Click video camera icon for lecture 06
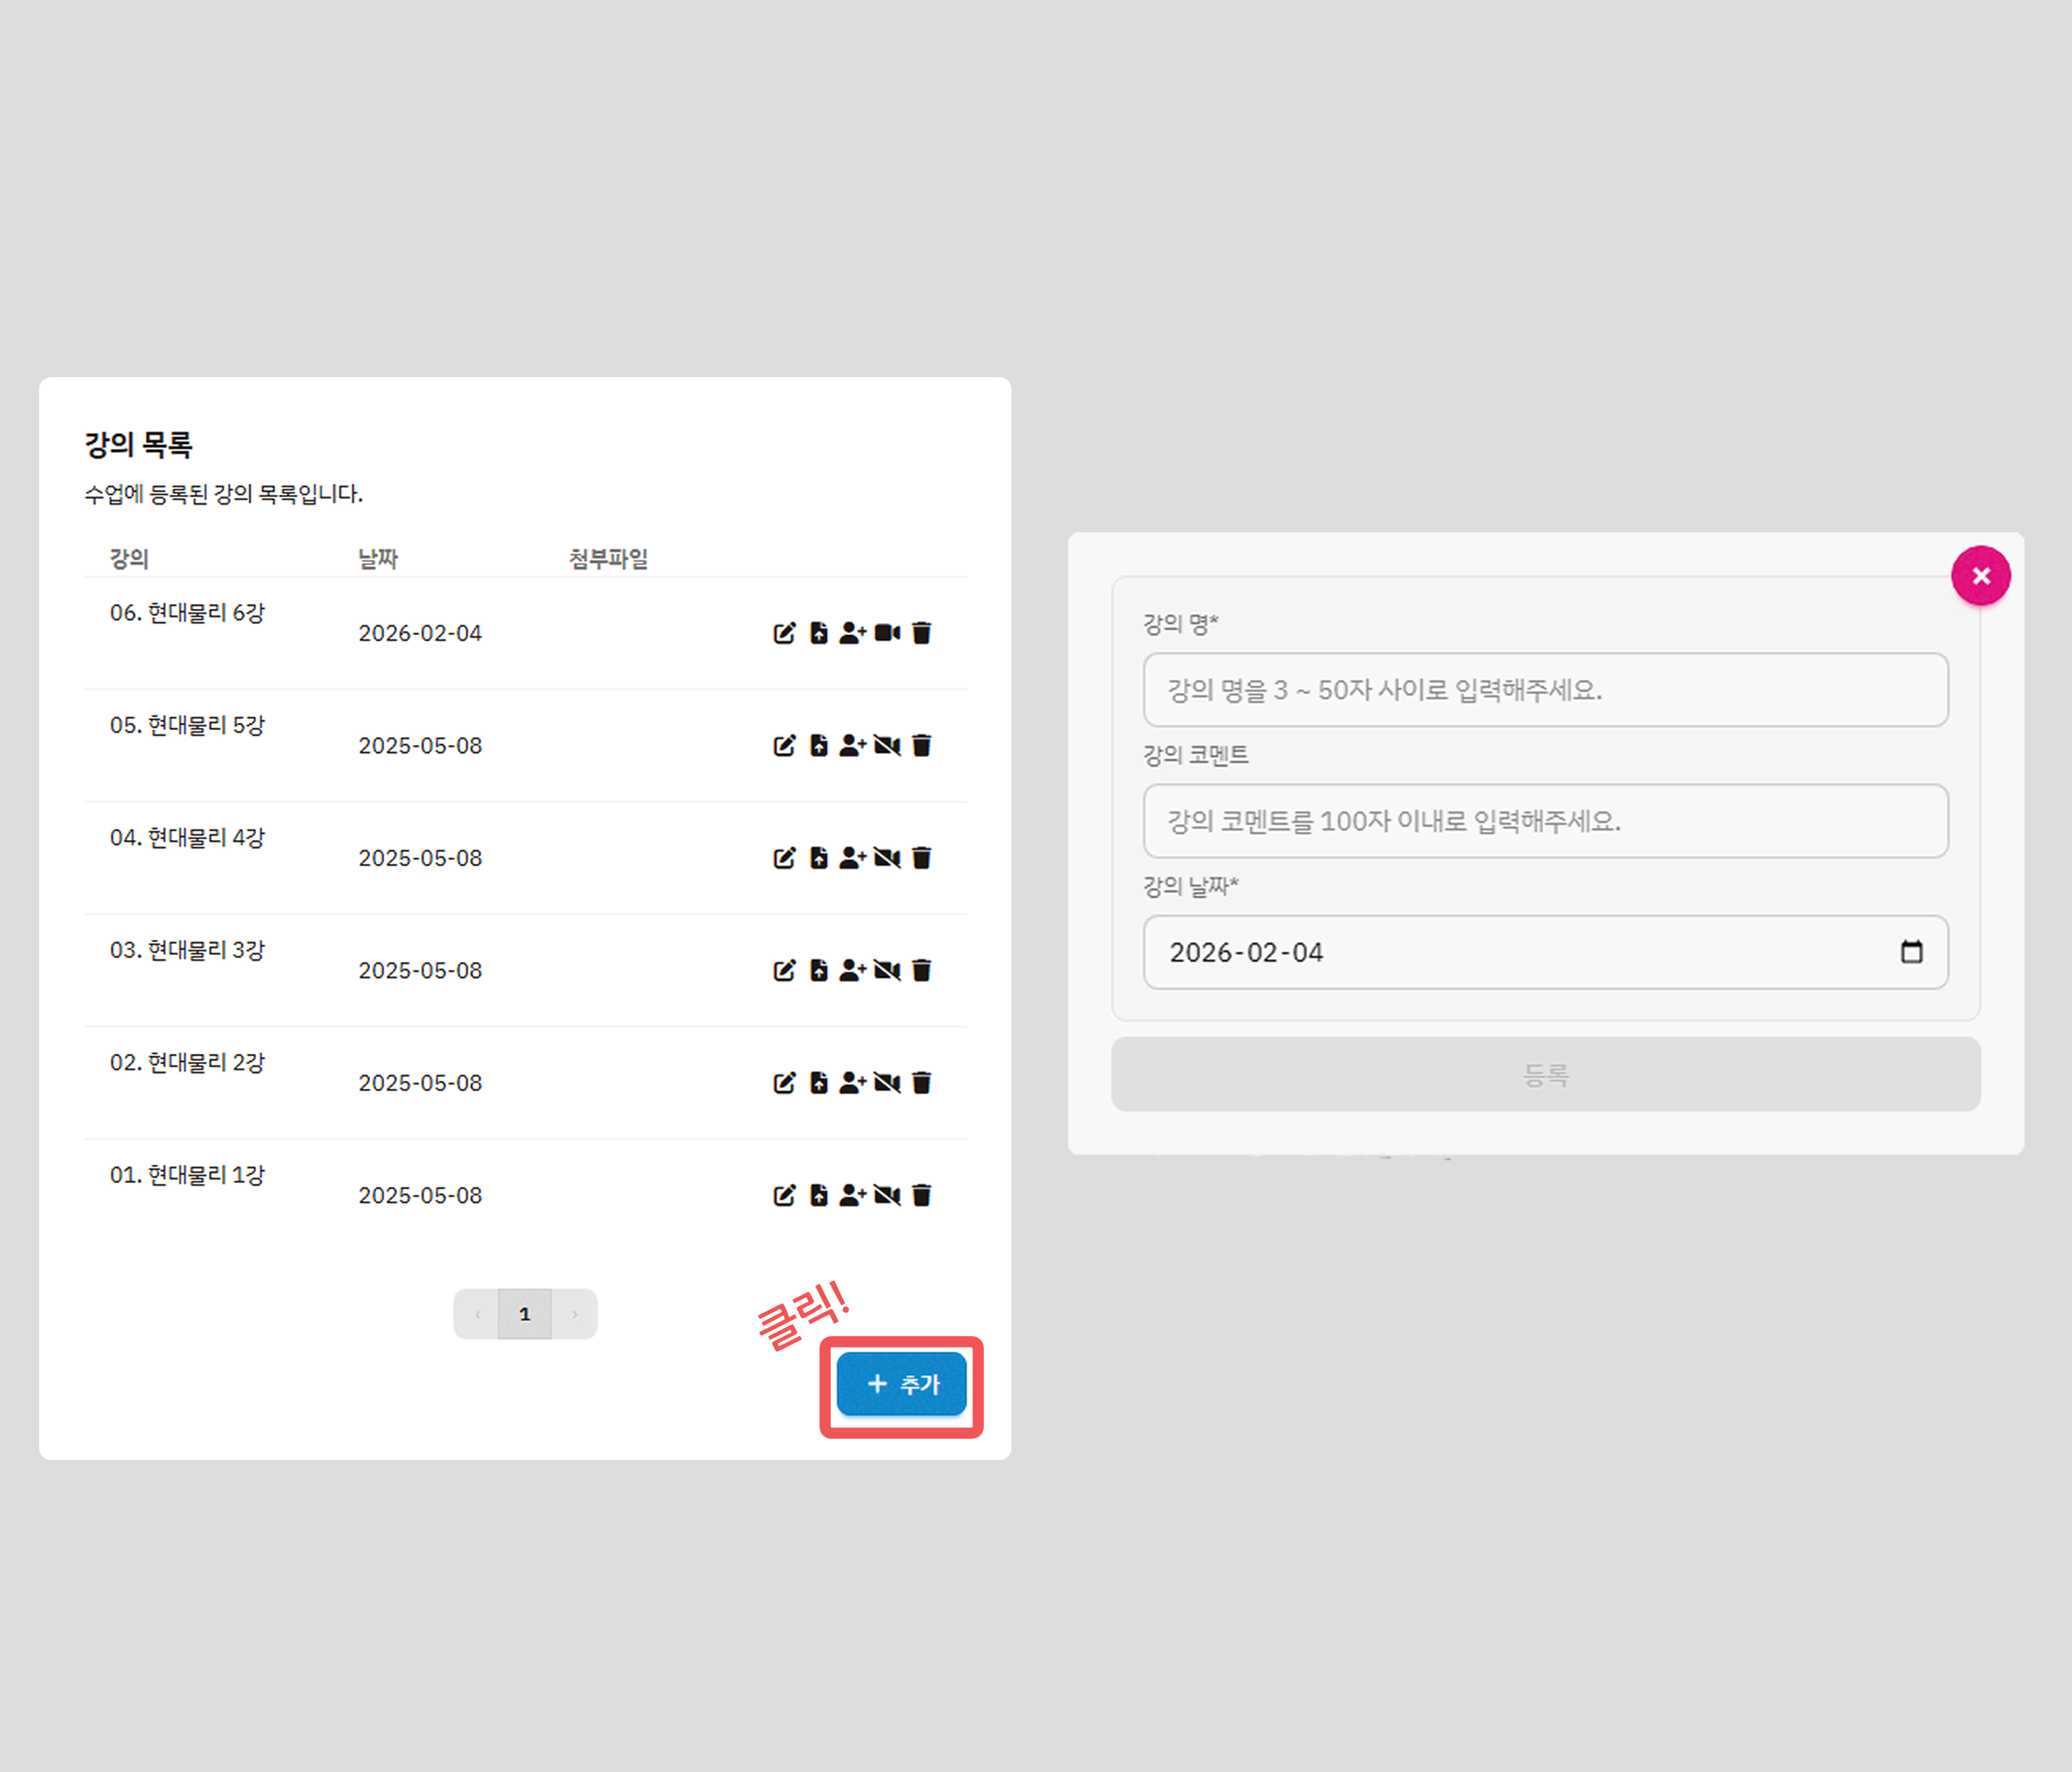 [x=887, y=633]
